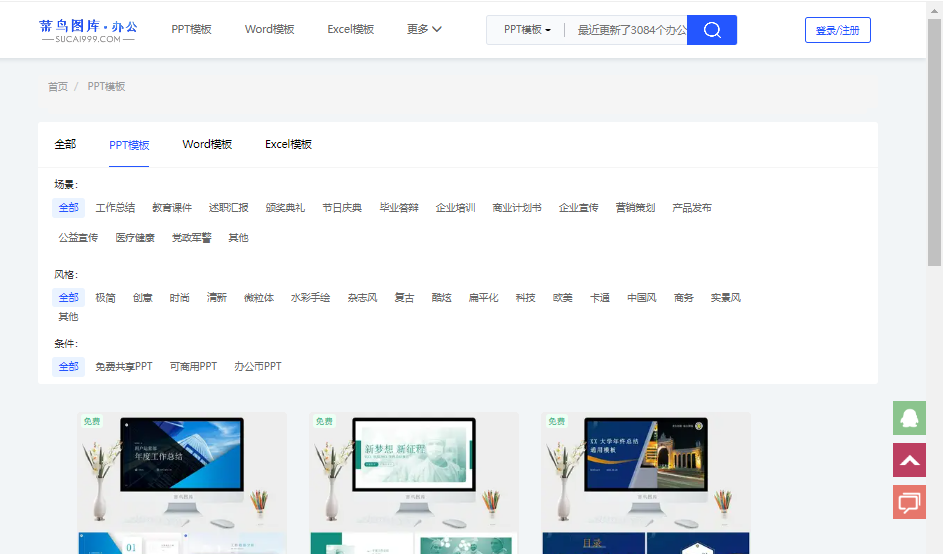
Task: Filter style by 微粒体
Action: (259, 298)
